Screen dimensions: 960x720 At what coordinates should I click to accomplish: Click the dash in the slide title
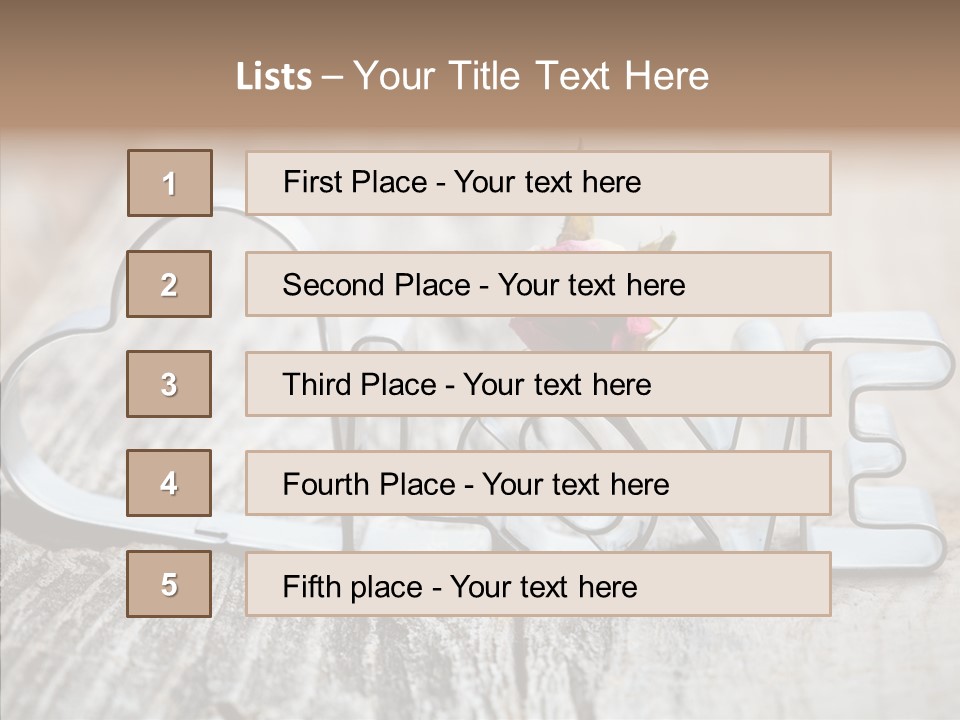pos(332,77)
